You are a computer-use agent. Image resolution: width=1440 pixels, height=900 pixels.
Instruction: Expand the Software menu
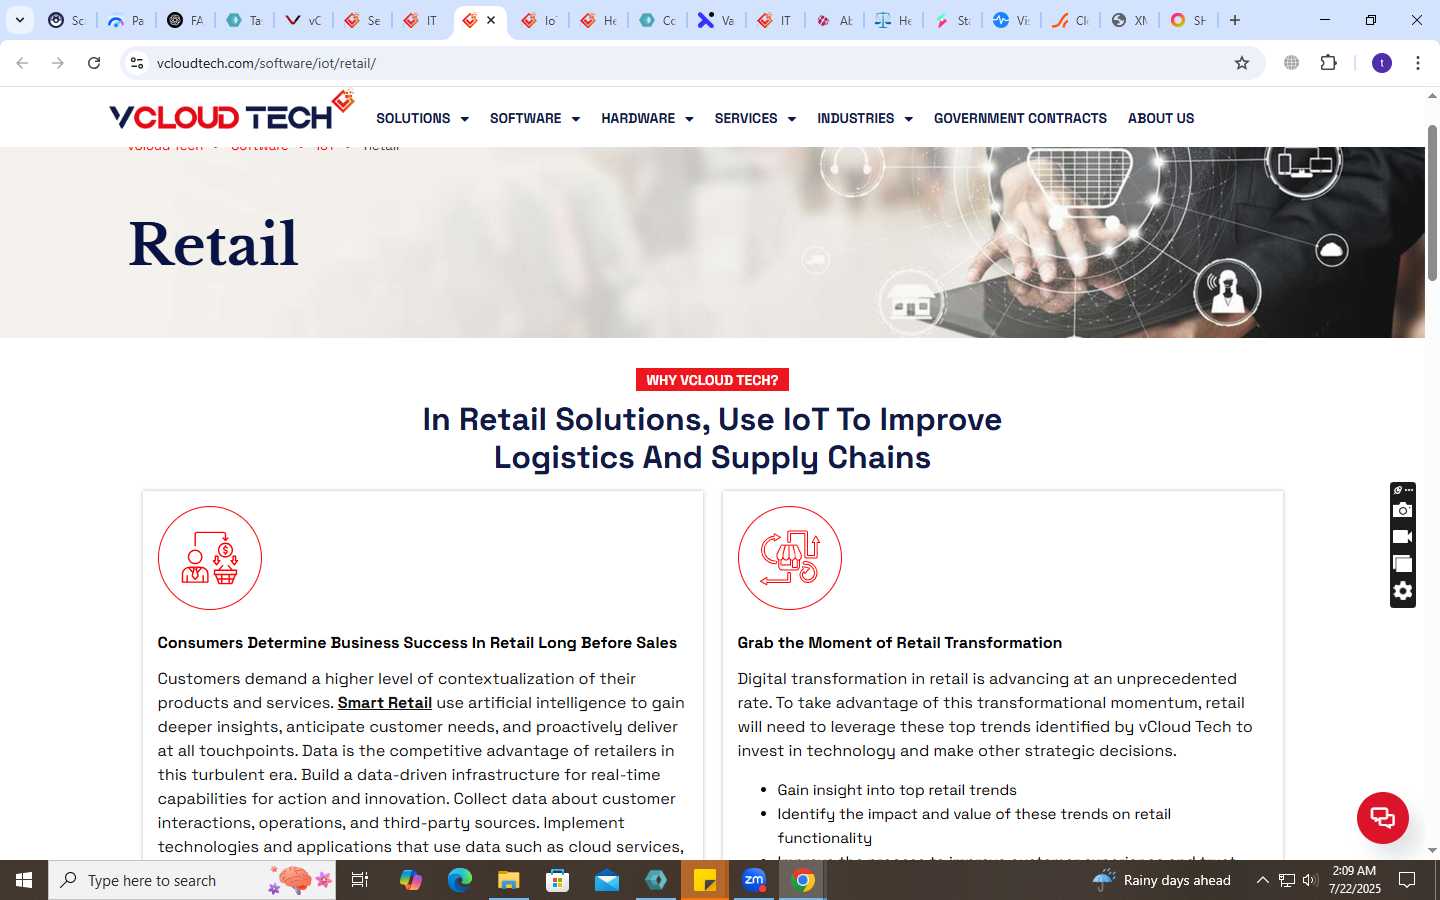(x=535, y=118)
